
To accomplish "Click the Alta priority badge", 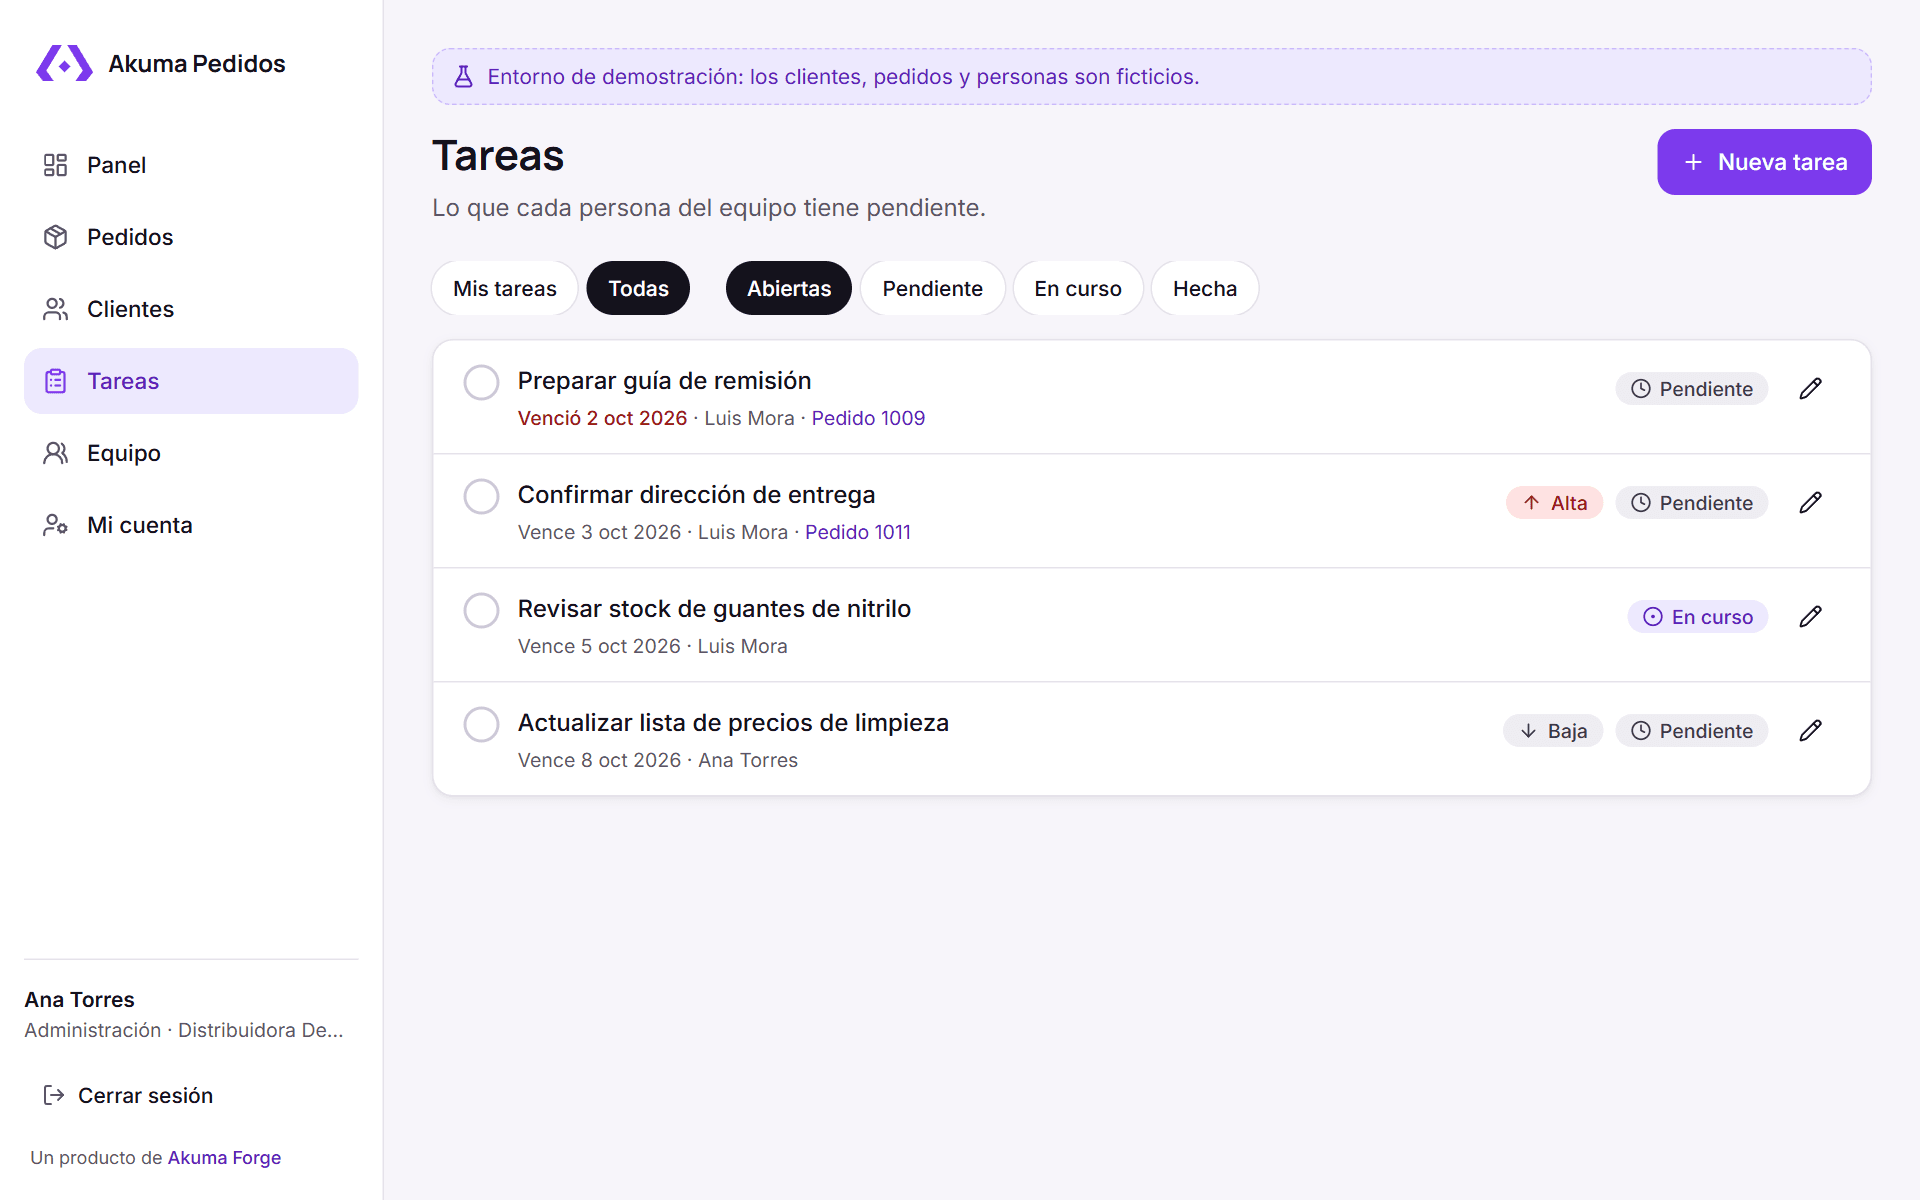I will coord(1555,503).
